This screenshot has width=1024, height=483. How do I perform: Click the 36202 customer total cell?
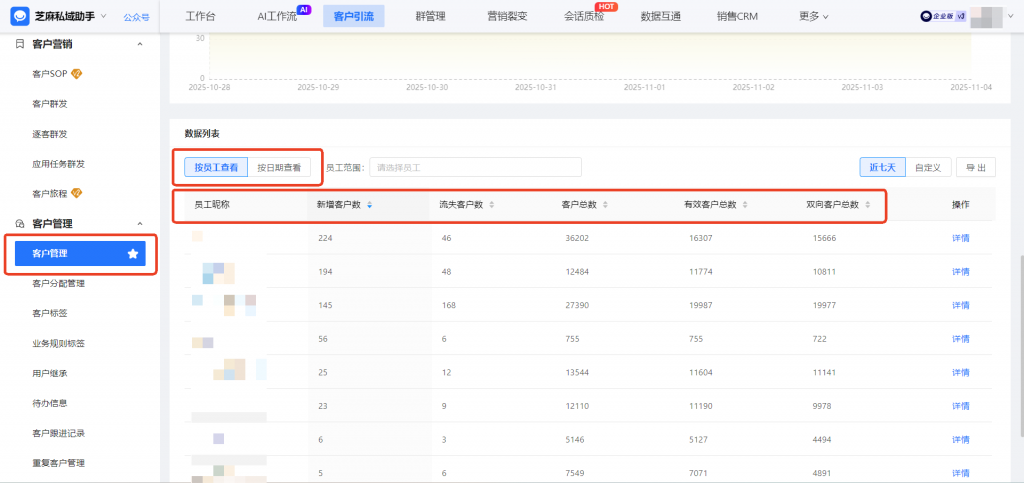[x=577, y=238]
